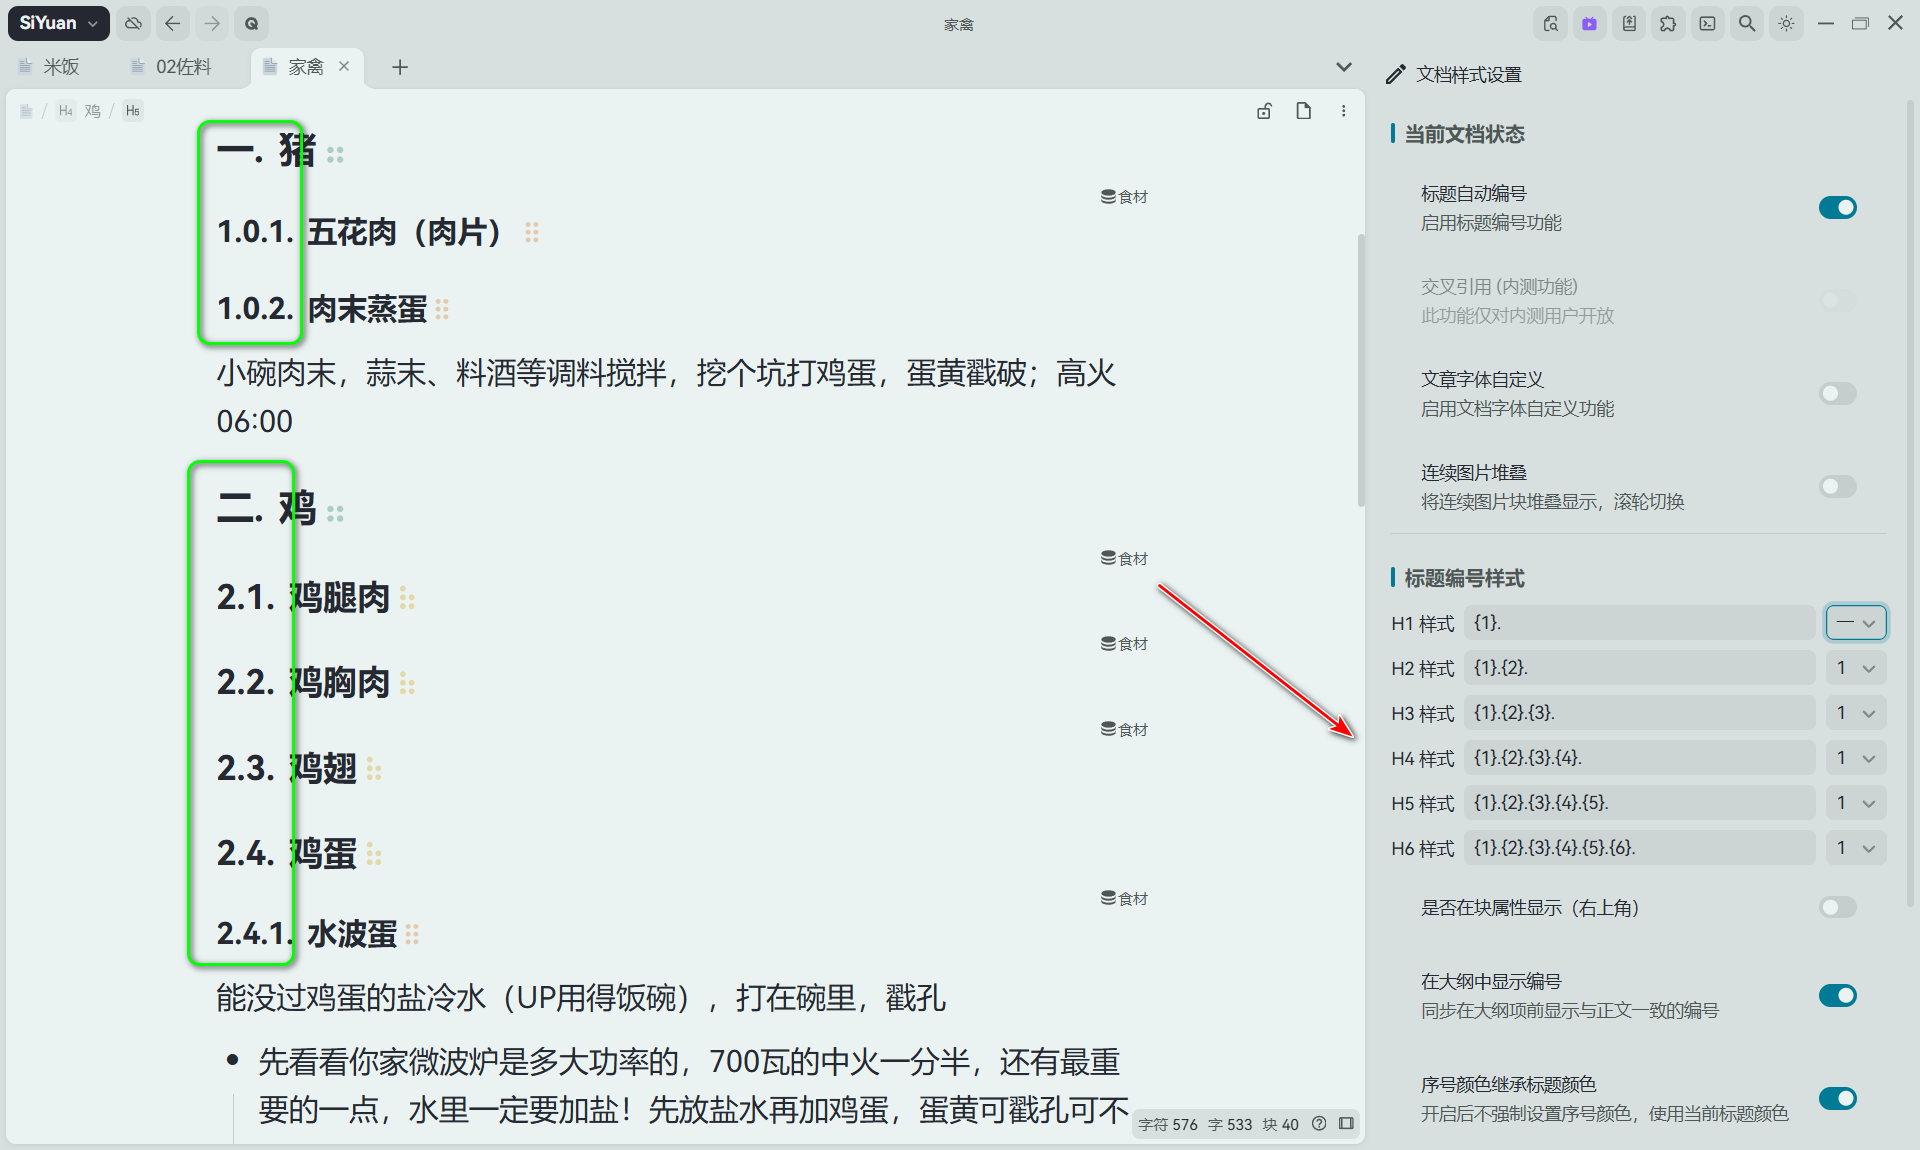Click the help question mark in status bar
Screen dimensions: 1920x1150
[x=1319, y=1124]
